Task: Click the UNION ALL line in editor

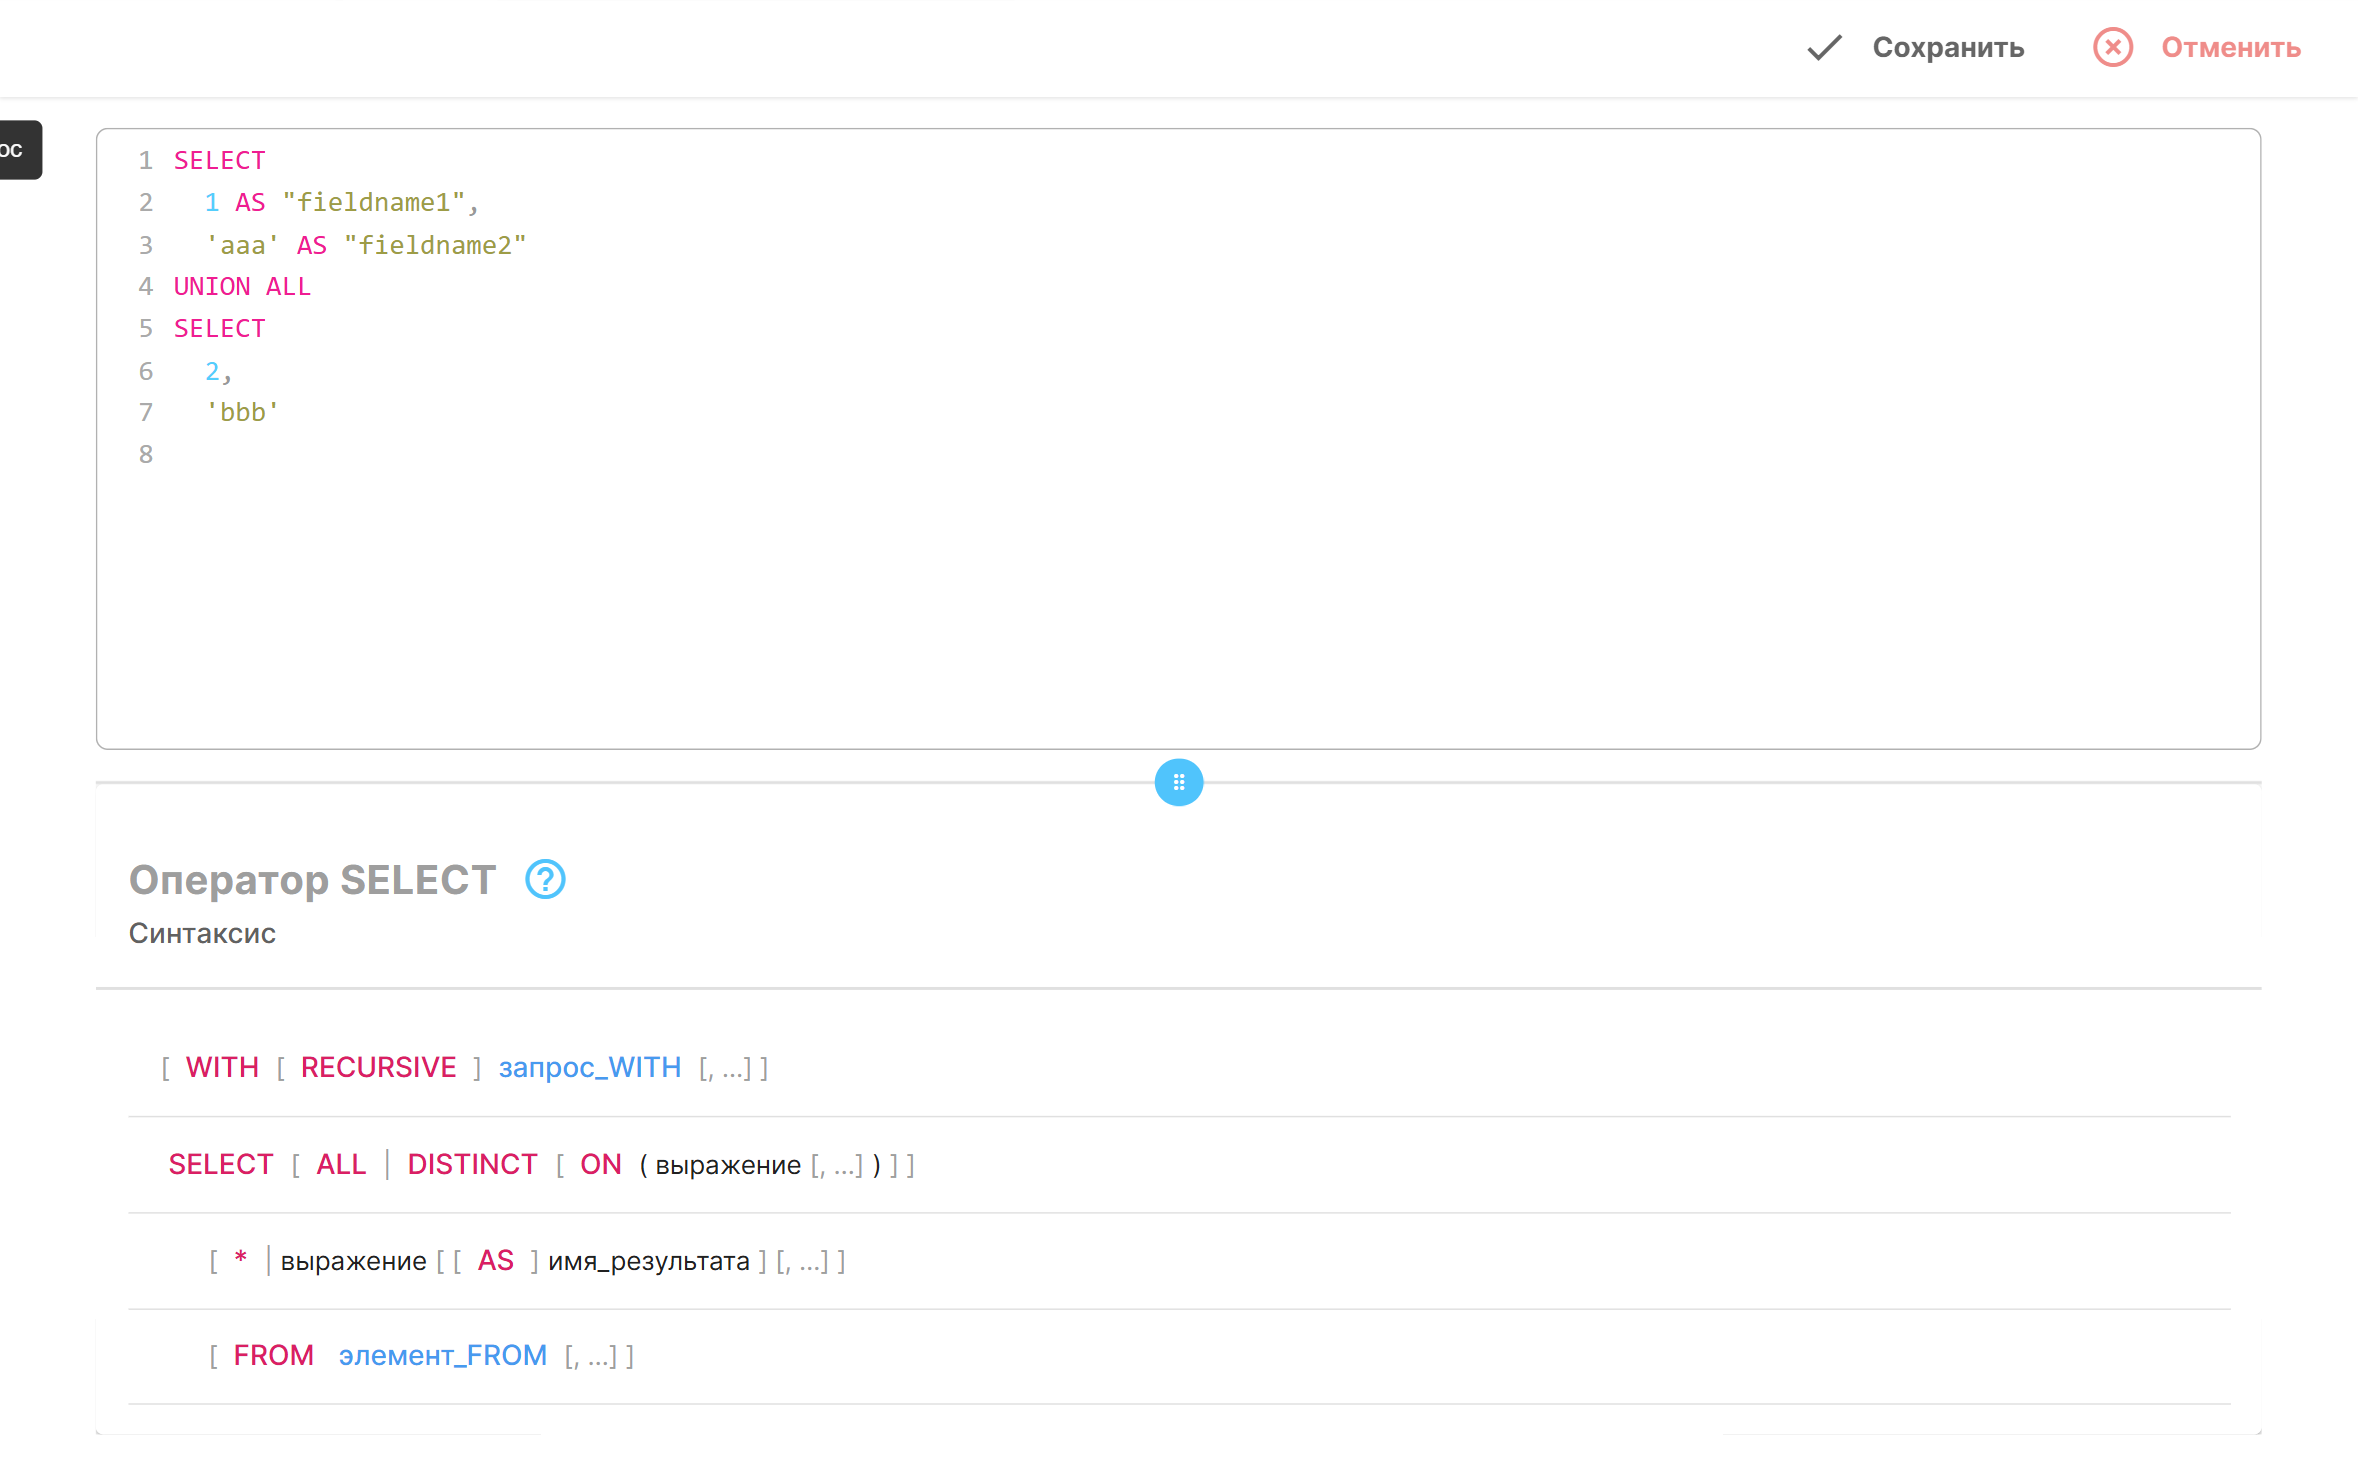Action: pos(242,287)
